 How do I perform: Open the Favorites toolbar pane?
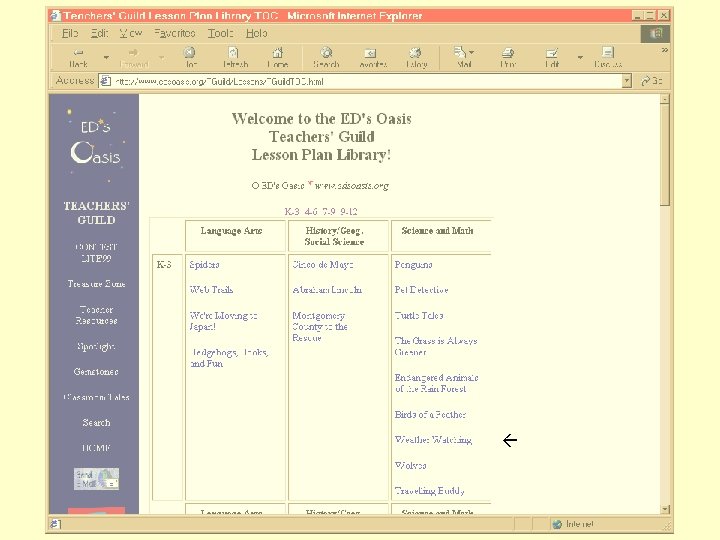coord(372,57)
